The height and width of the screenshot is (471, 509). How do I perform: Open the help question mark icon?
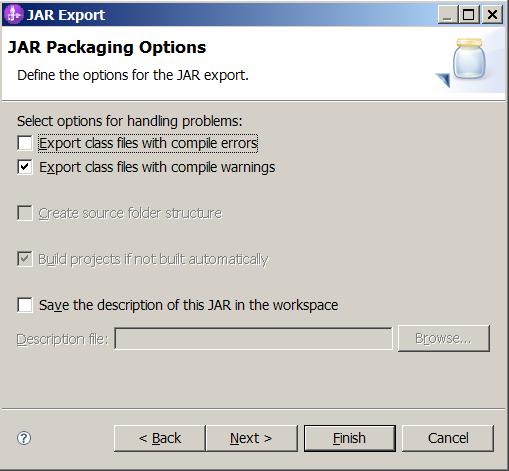(24, 438)
